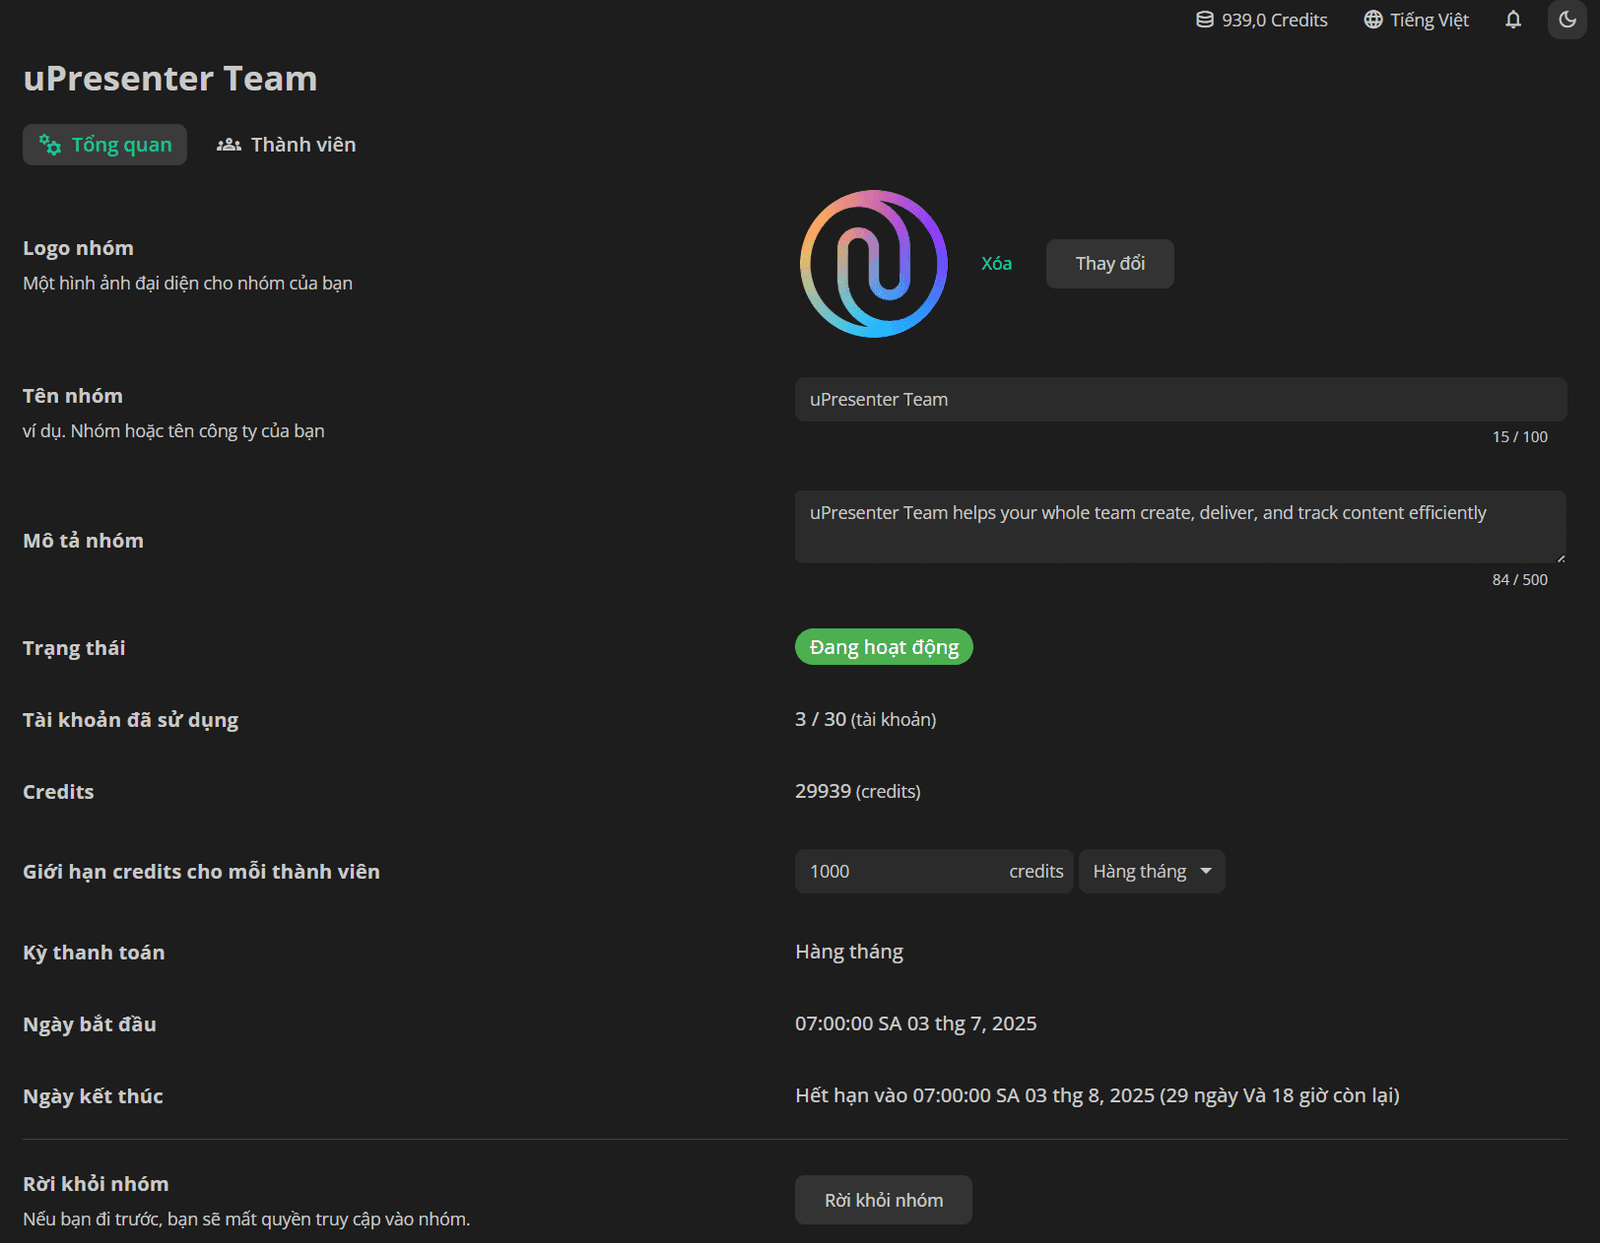
Task: Click the Thay đổi logo button
Action: click(1110, 264)
